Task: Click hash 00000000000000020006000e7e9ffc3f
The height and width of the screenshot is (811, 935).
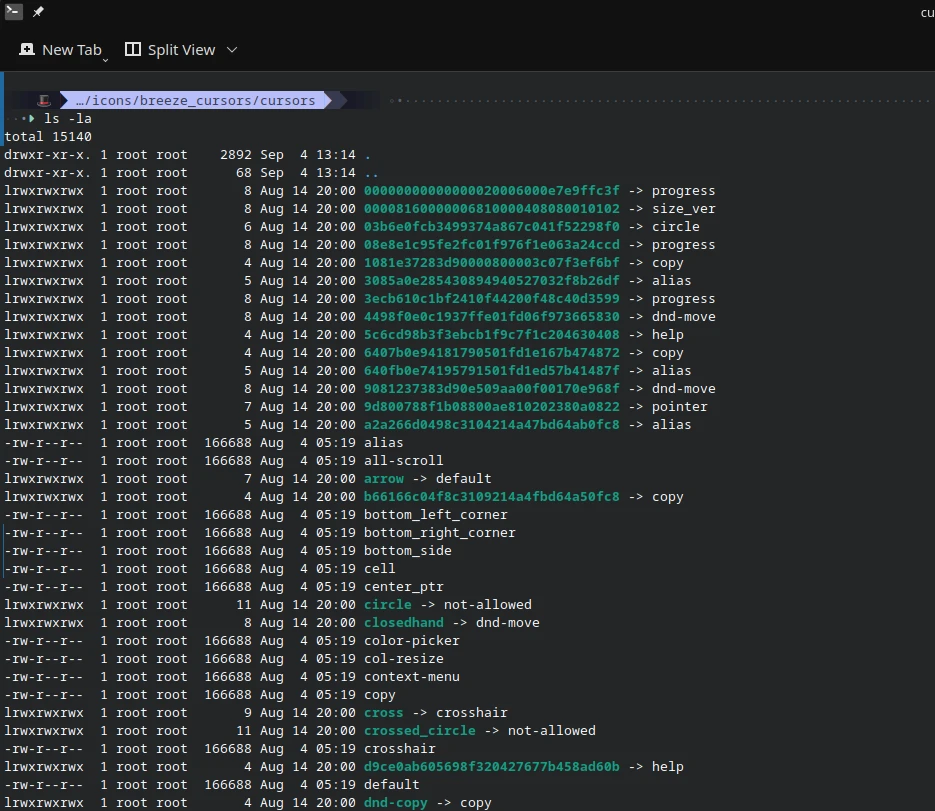Action: pos(491,191)
